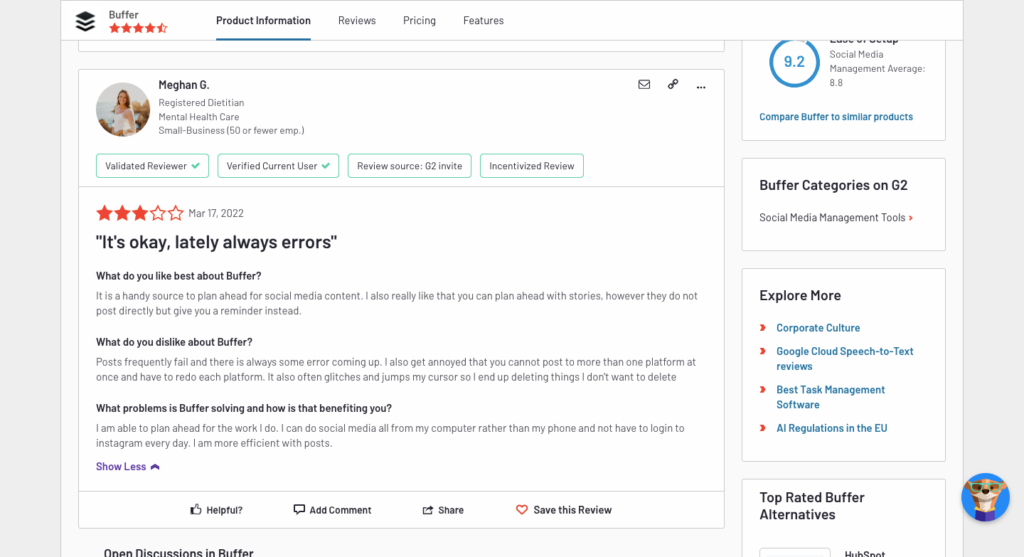Image resolution: width=1024 pixels, height=557 pixels.
Task: Click the Share review icon
Action: [428, 510]
